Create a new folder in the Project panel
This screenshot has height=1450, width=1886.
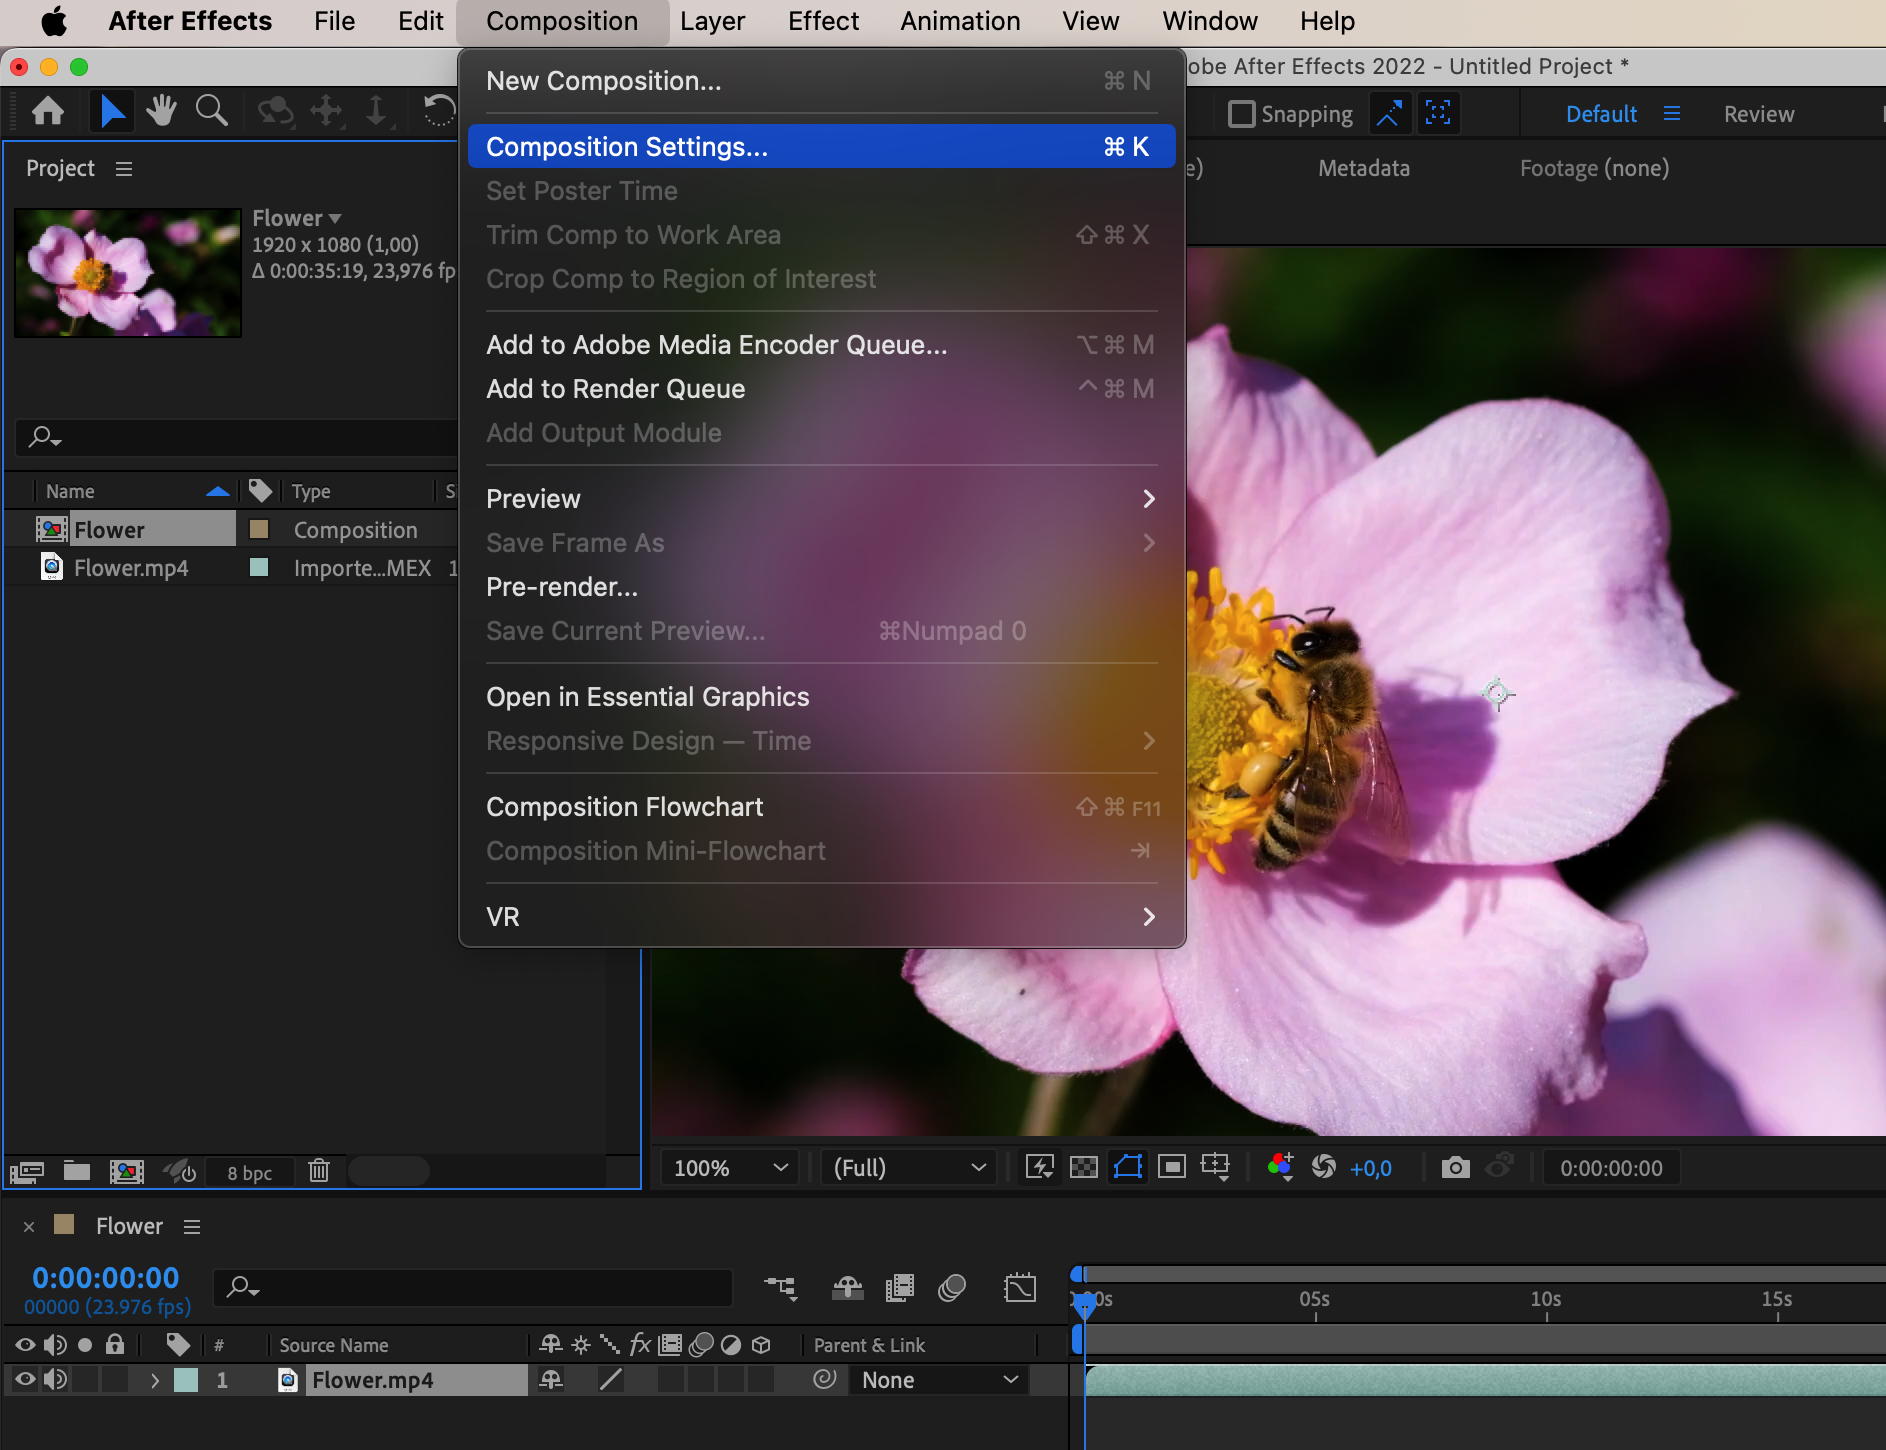click(77, 1170)
